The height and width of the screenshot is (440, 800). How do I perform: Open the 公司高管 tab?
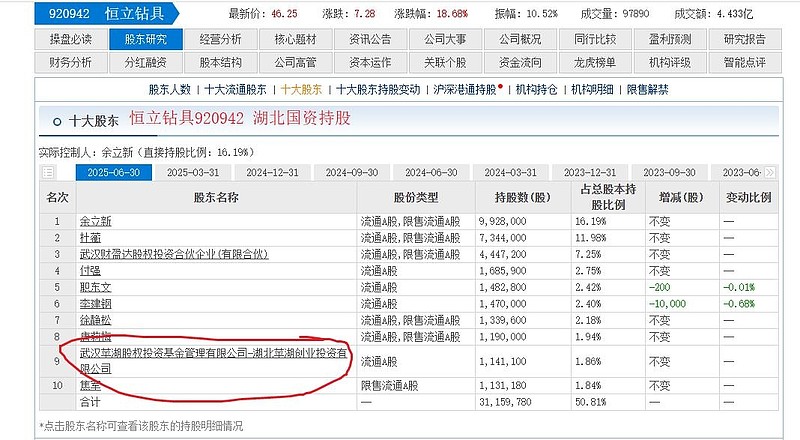[295, 62]
